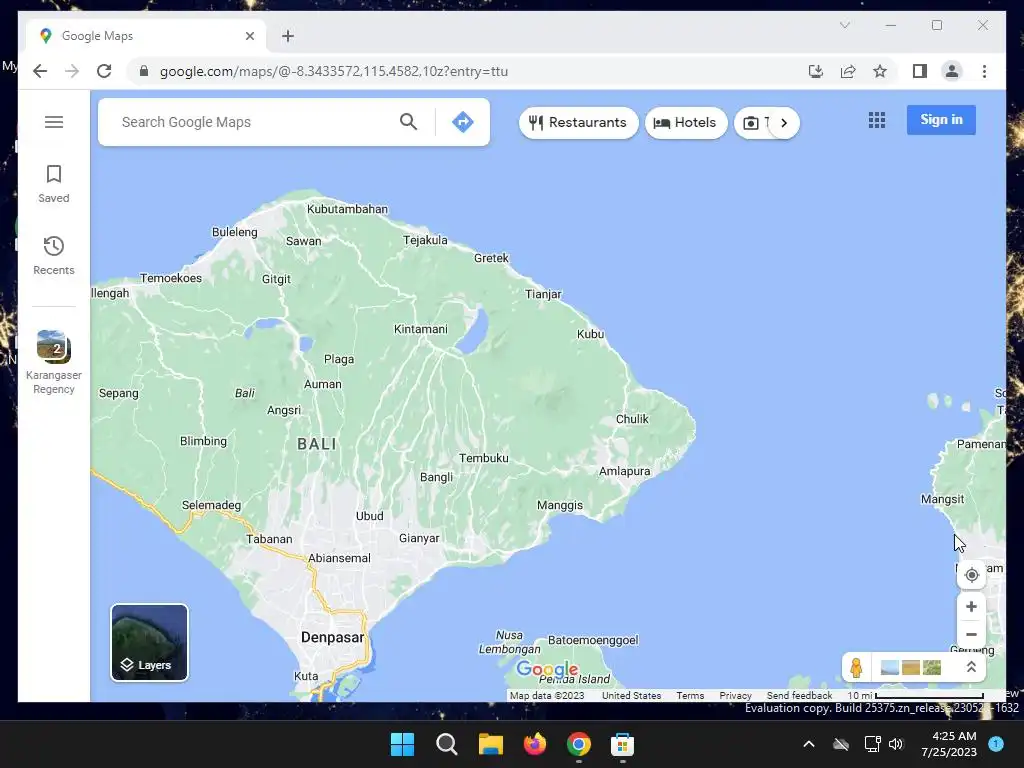Open the imagery thumbnails strip
Screen dimensions: 1024x768
pyautogui.click(x=911, y=667)
